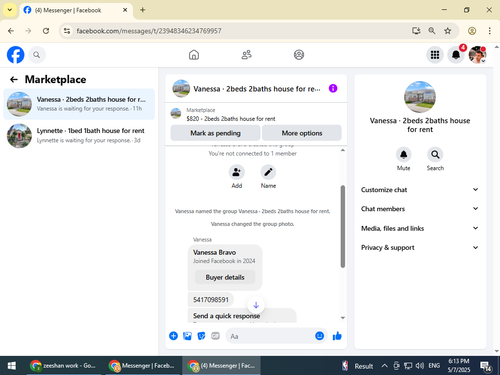Click chat scrollbar down arrow

(x=342, y=318)
